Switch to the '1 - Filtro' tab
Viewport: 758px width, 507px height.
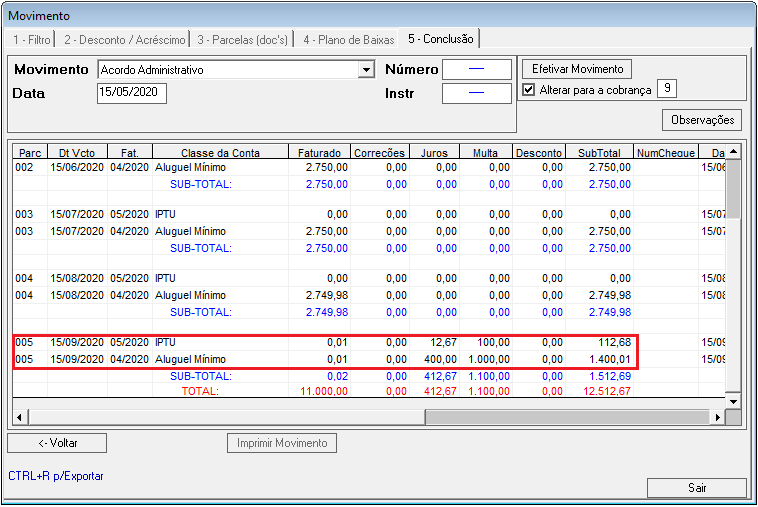[31, 39]
